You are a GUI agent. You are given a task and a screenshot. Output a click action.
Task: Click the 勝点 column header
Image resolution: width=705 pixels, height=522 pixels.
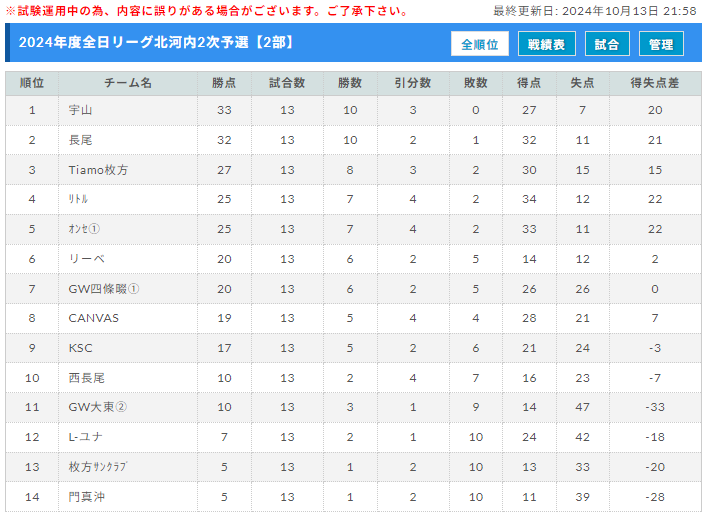pyautogui.click(x=224, y=83)
